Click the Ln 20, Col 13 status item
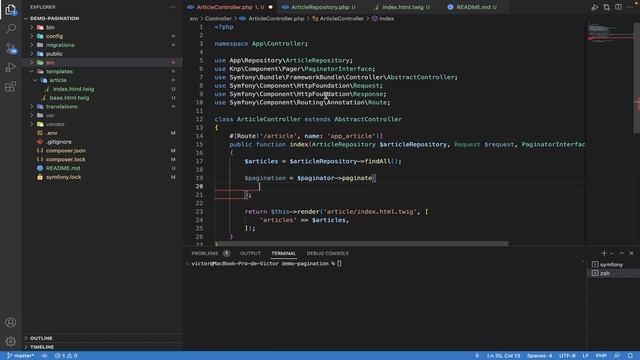Image resolution: width=640 pixels, height=360 pixels. (503, 356)
